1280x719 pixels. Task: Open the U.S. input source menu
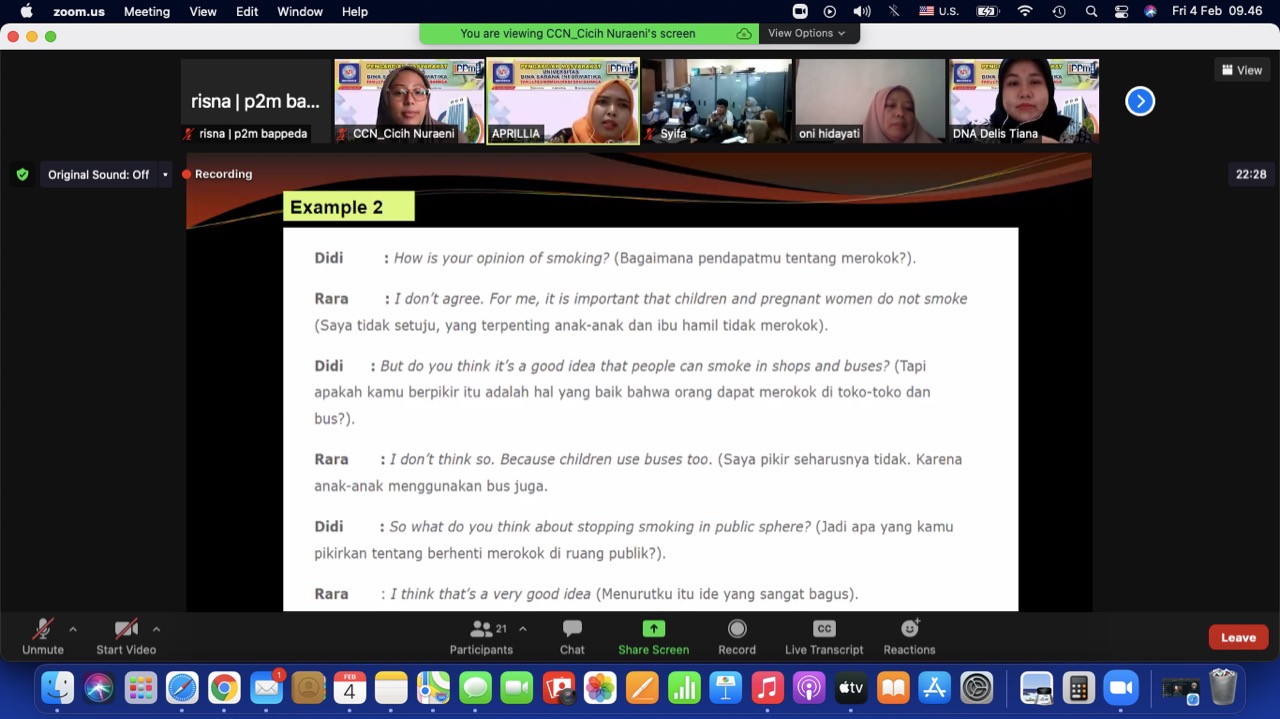(x=938, y=11)
